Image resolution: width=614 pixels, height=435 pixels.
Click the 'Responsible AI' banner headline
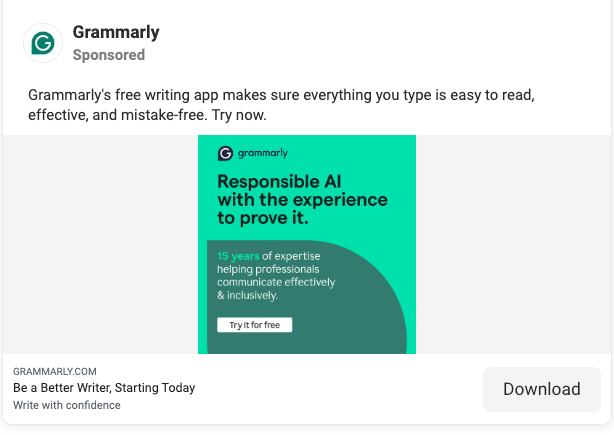point(281,182)
